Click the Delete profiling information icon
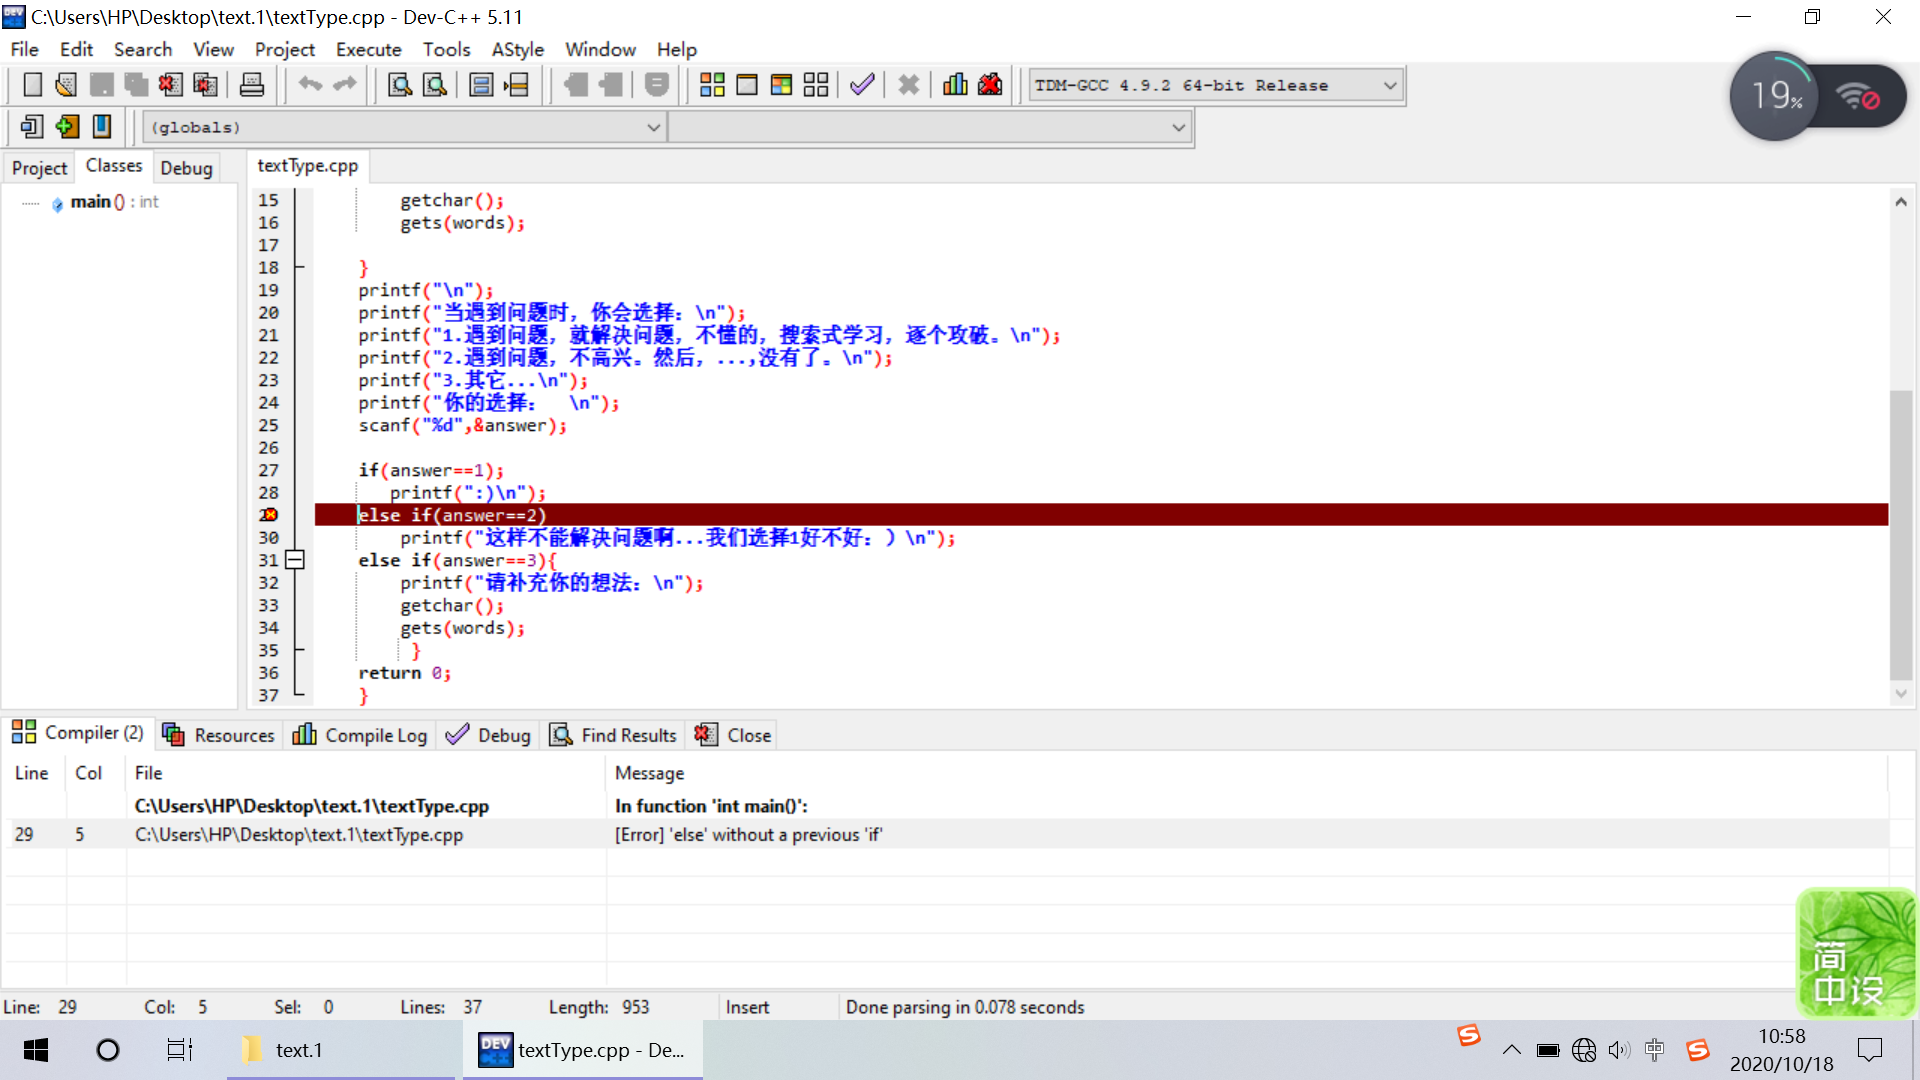 tap(990, 85)
